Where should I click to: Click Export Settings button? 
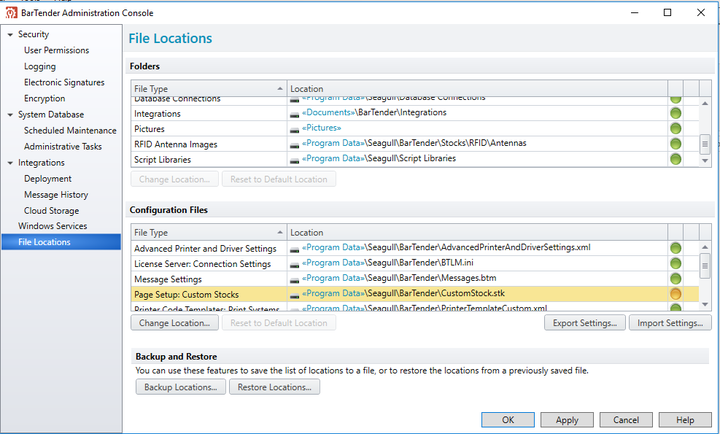click(585, 323)
